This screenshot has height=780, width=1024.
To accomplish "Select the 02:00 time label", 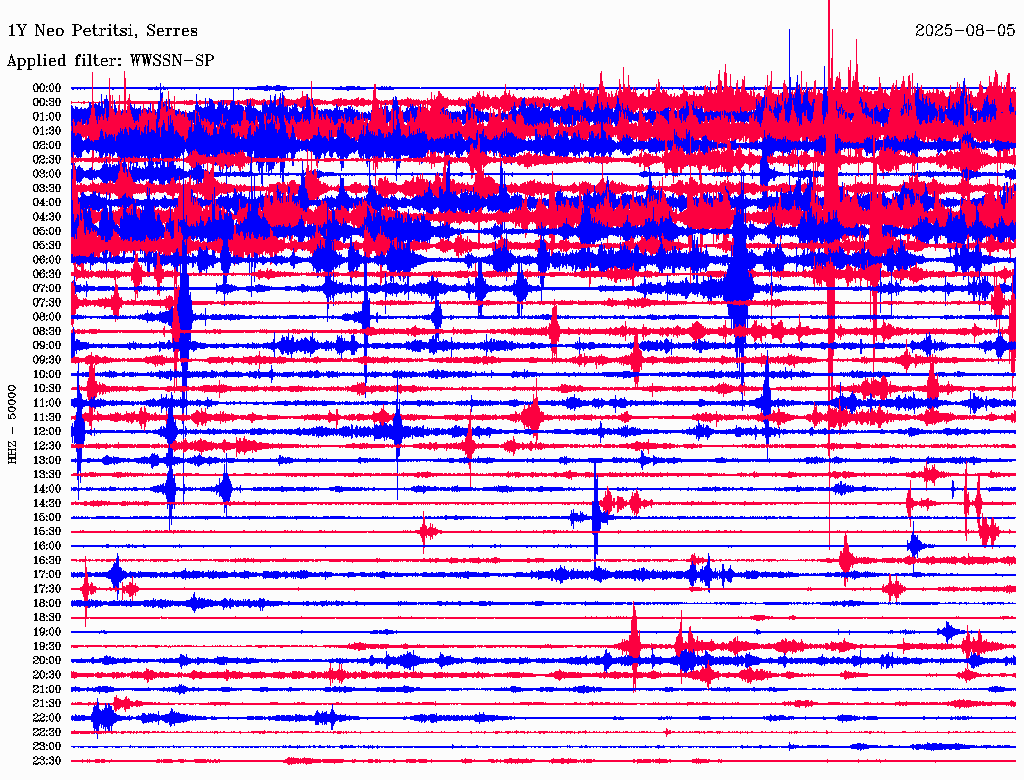I will click(x=47, y=145).
